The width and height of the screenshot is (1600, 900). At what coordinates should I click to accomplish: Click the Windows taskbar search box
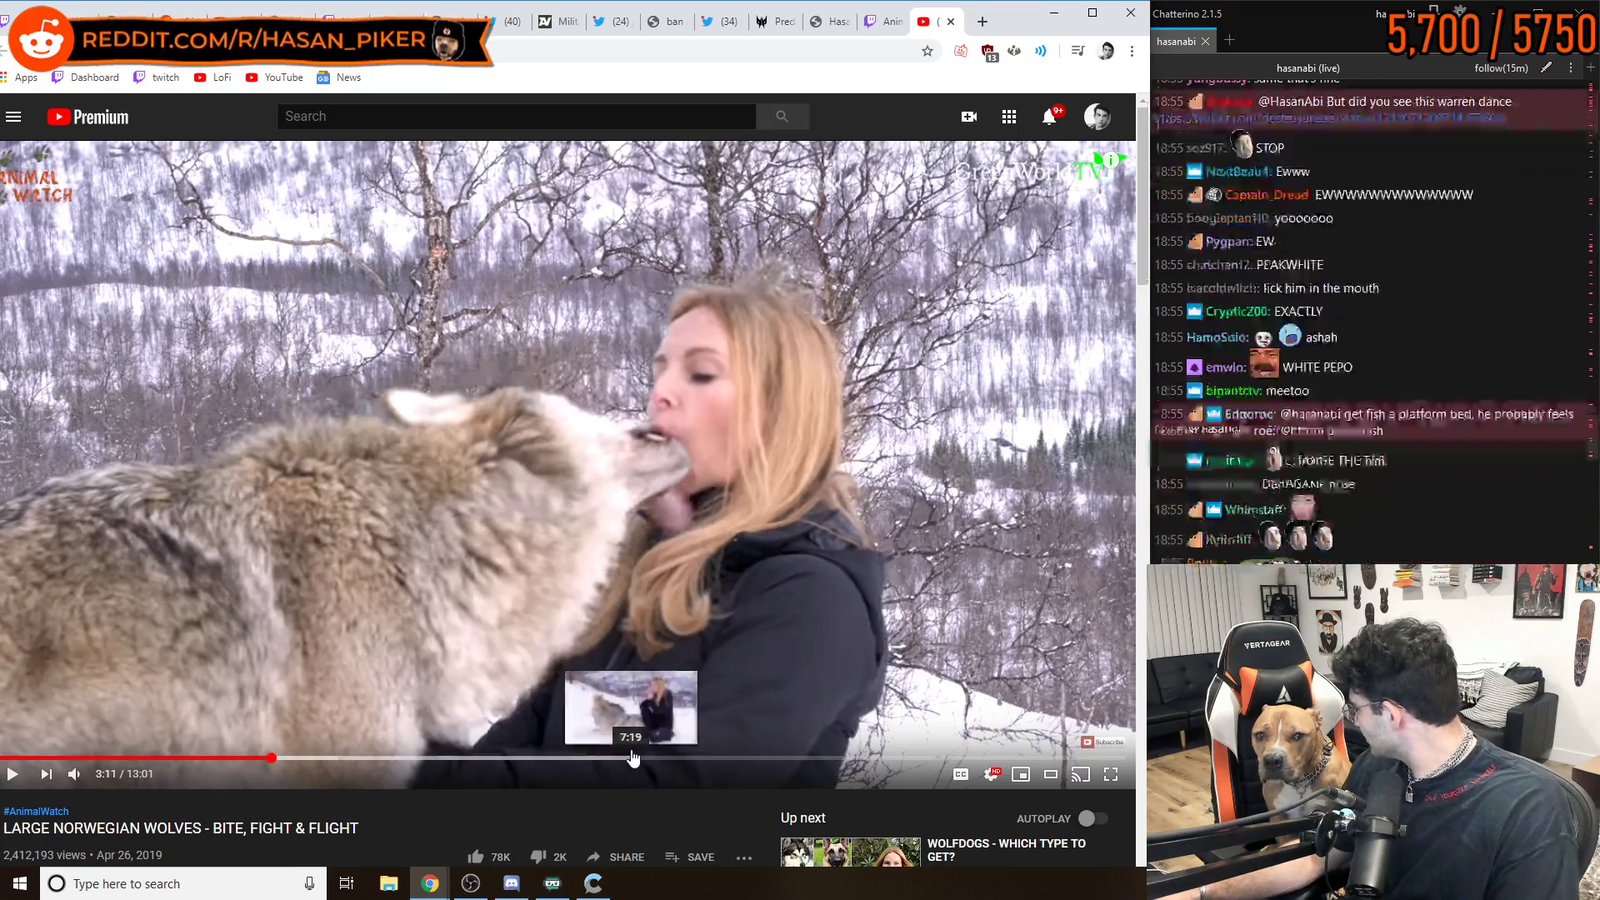tap(184, 884)
